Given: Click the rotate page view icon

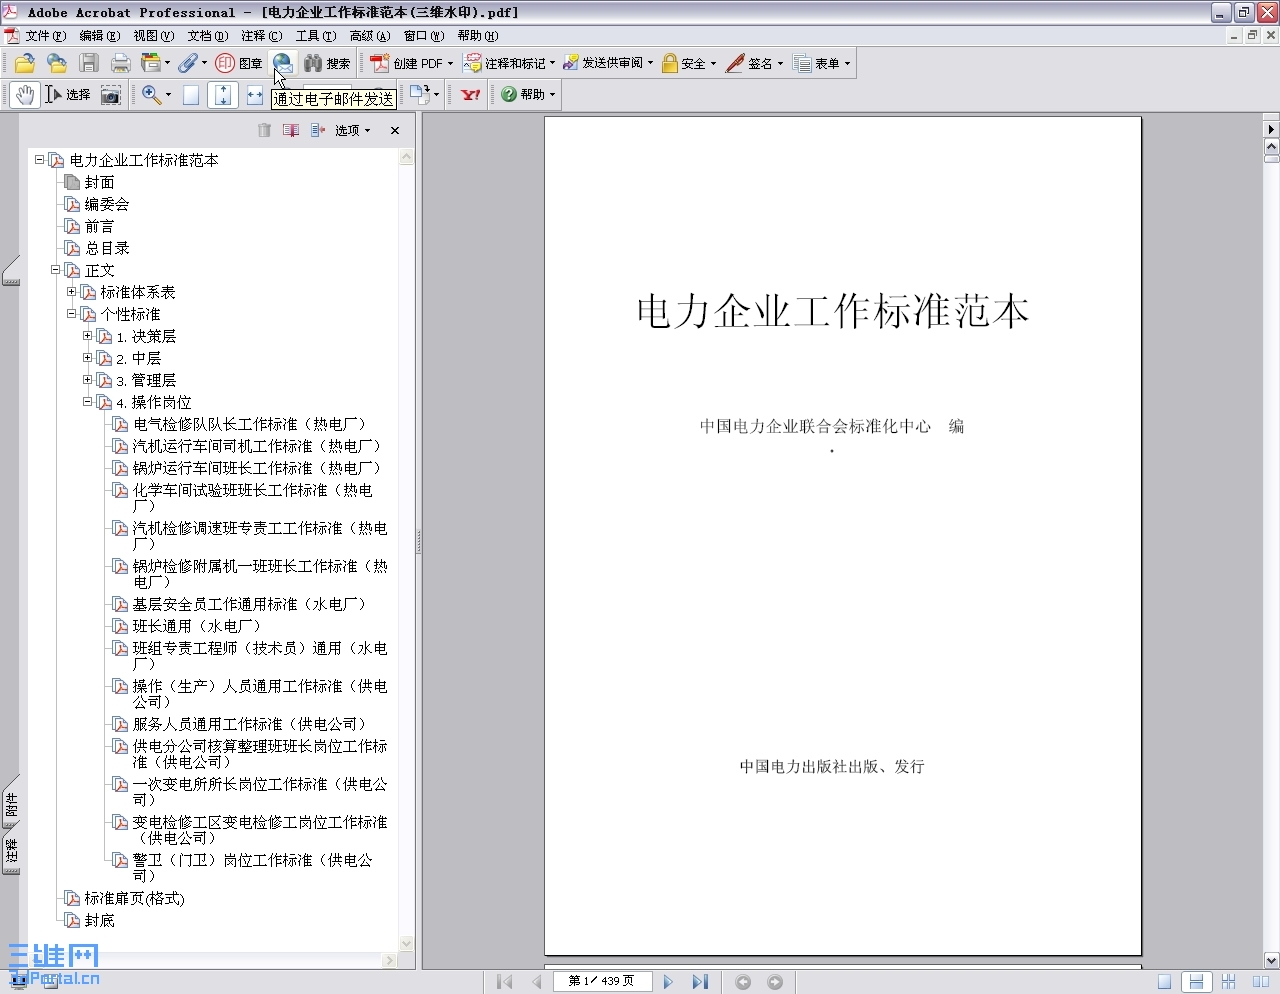Looking at the screenshot, I should 419,95.
